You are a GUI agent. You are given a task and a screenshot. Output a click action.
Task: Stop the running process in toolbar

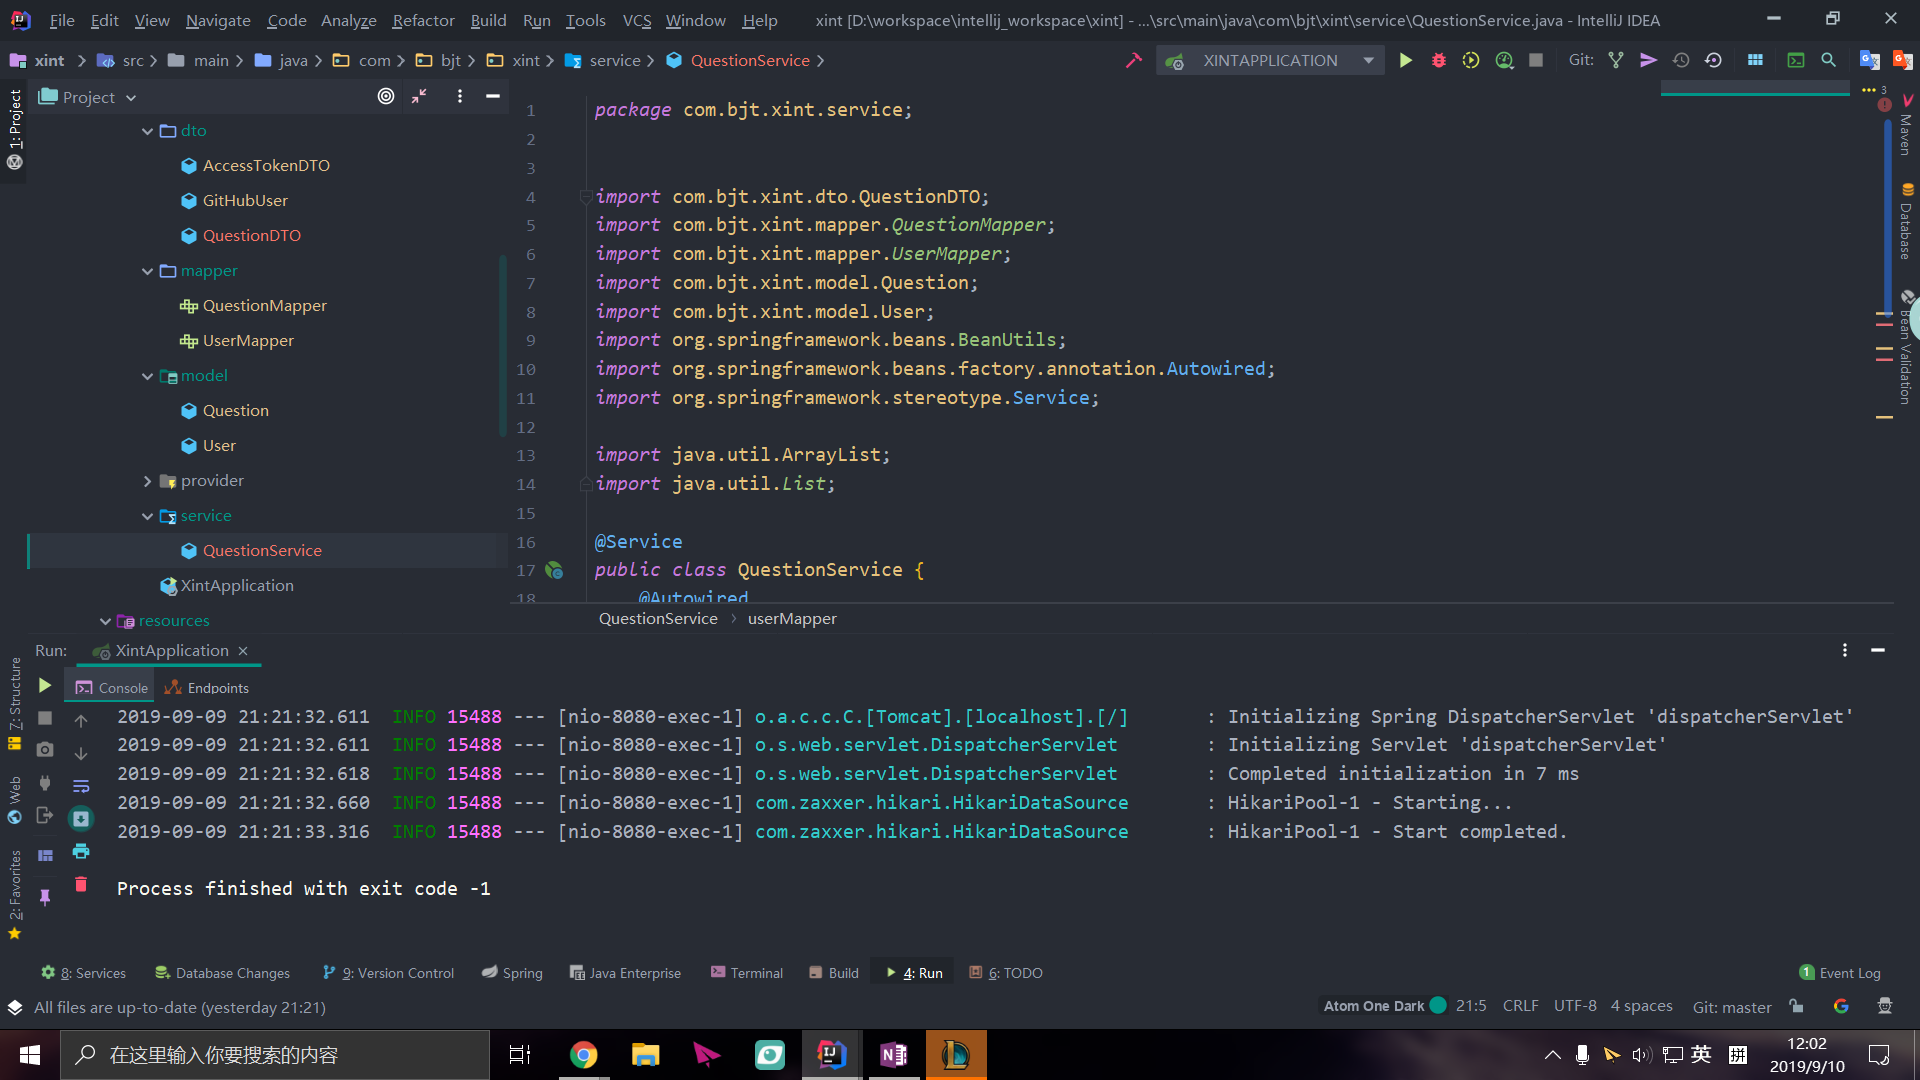tap(1536, 60)
